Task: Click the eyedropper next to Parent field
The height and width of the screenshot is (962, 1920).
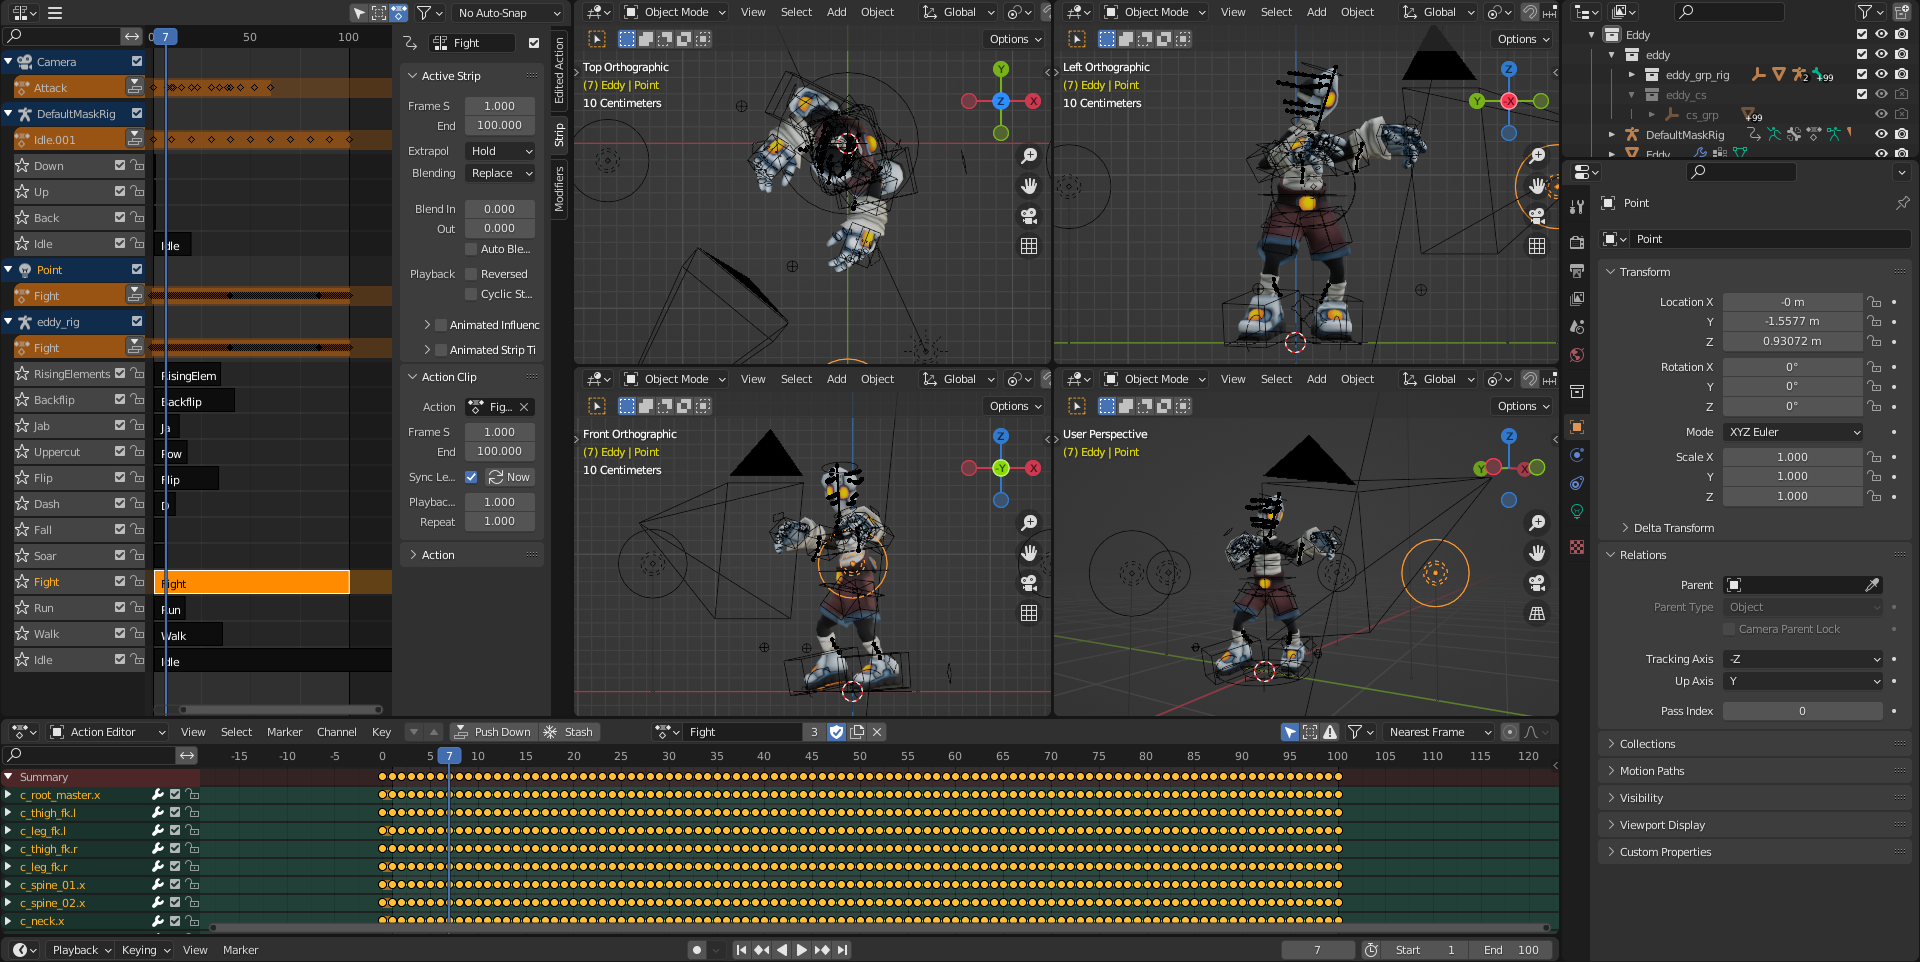Action: 1872,585
